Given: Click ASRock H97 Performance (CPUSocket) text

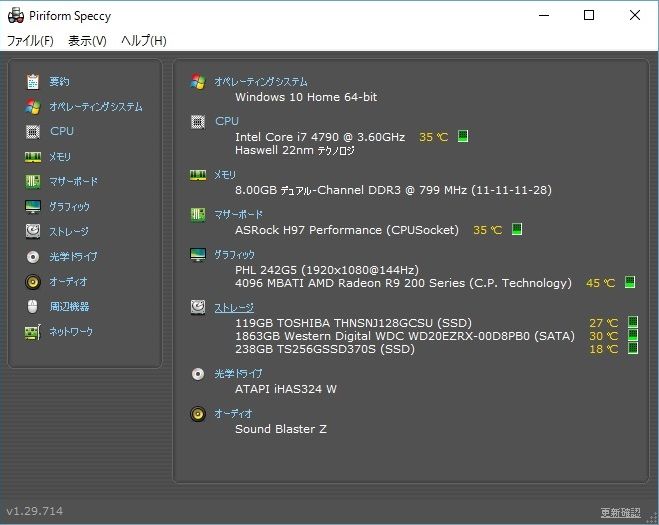Looking at the screenshot, I should pyautogui.click(x=347, y=230).
